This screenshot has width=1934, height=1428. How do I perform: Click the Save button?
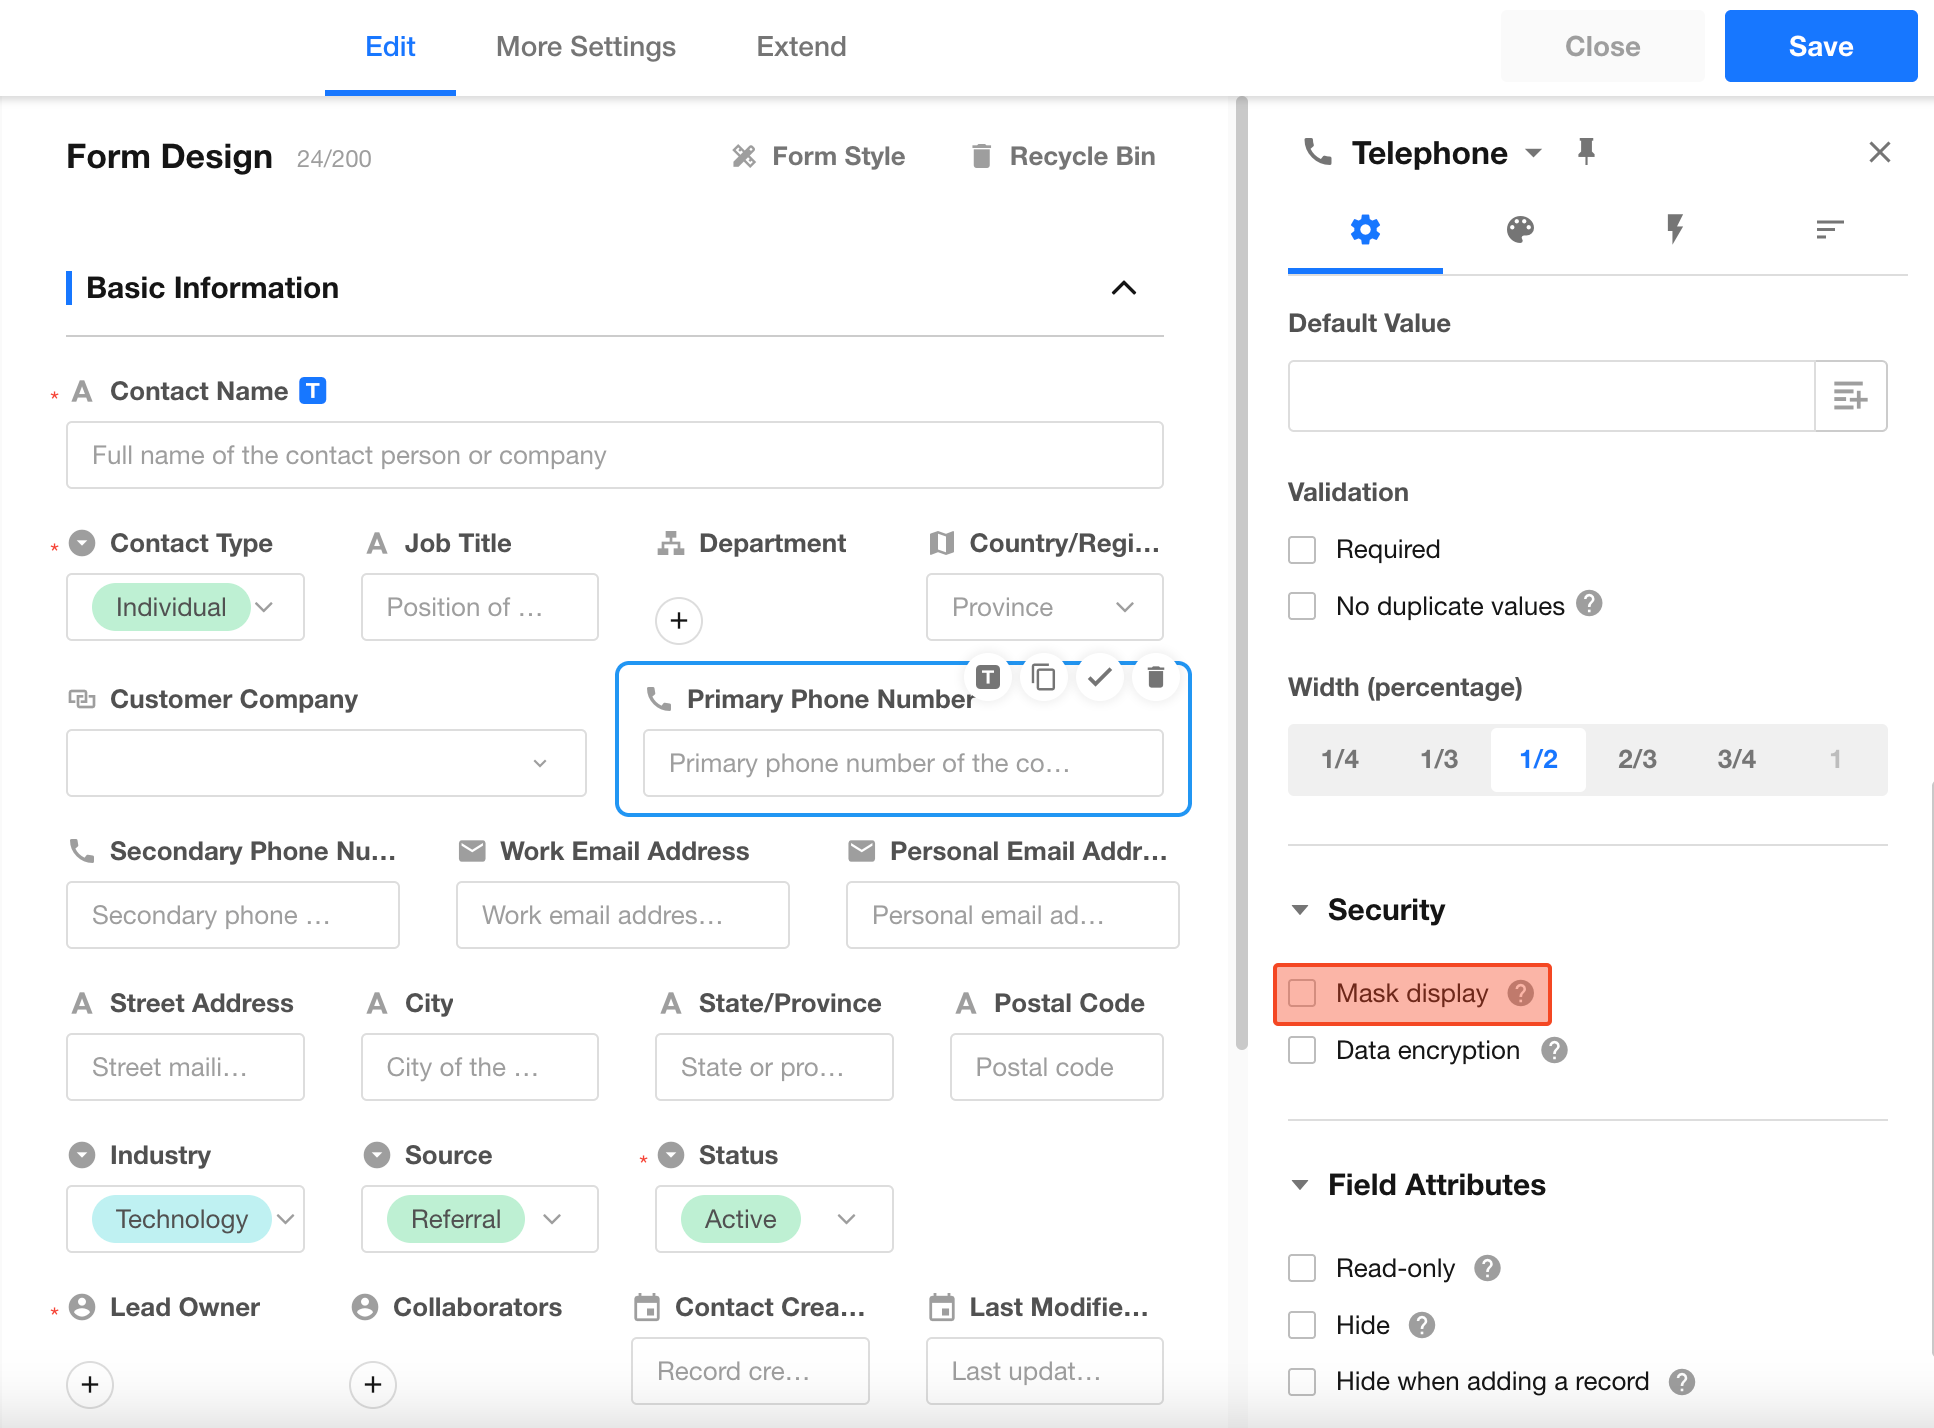pyautogui.click(x=1820, y=46)
